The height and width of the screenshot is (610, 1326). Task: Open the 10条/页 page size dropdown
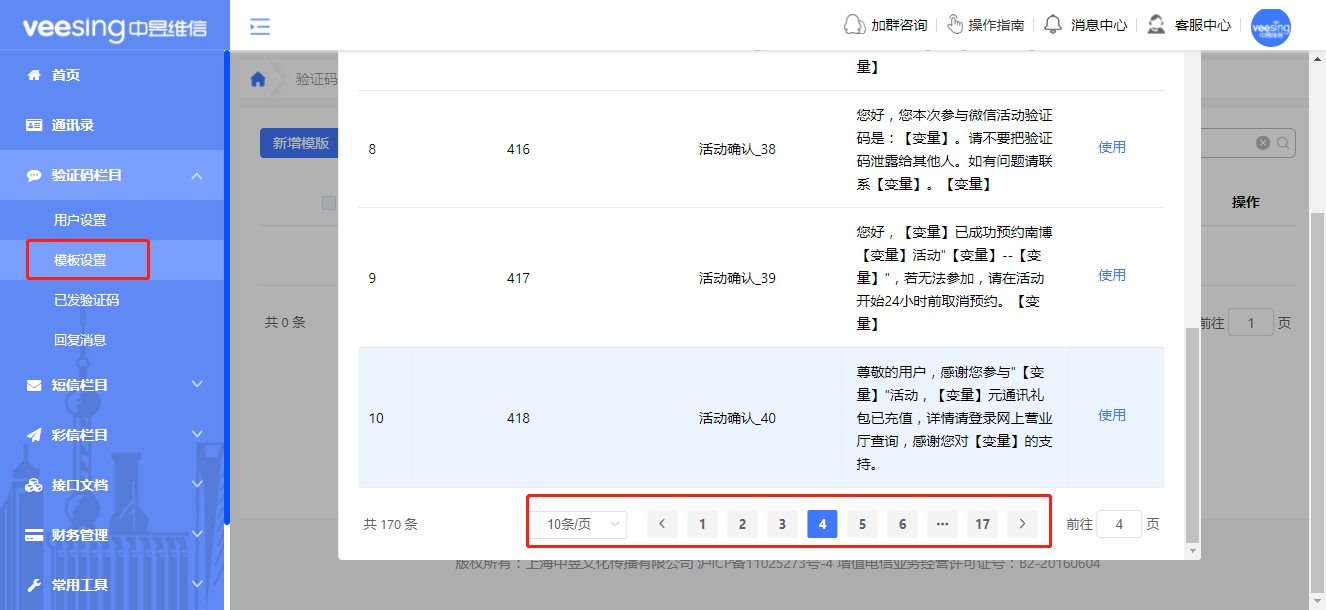(580, 524)
